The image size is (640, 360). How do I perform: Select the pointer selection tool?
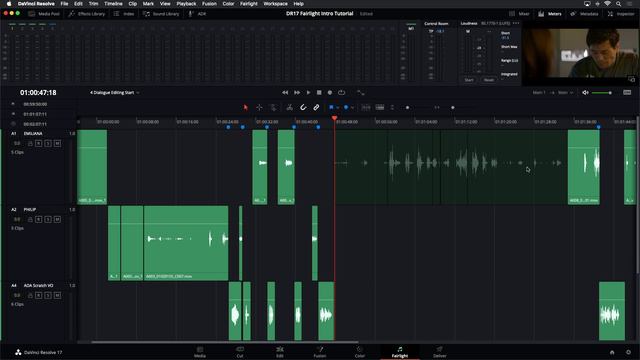coord(246,107)
